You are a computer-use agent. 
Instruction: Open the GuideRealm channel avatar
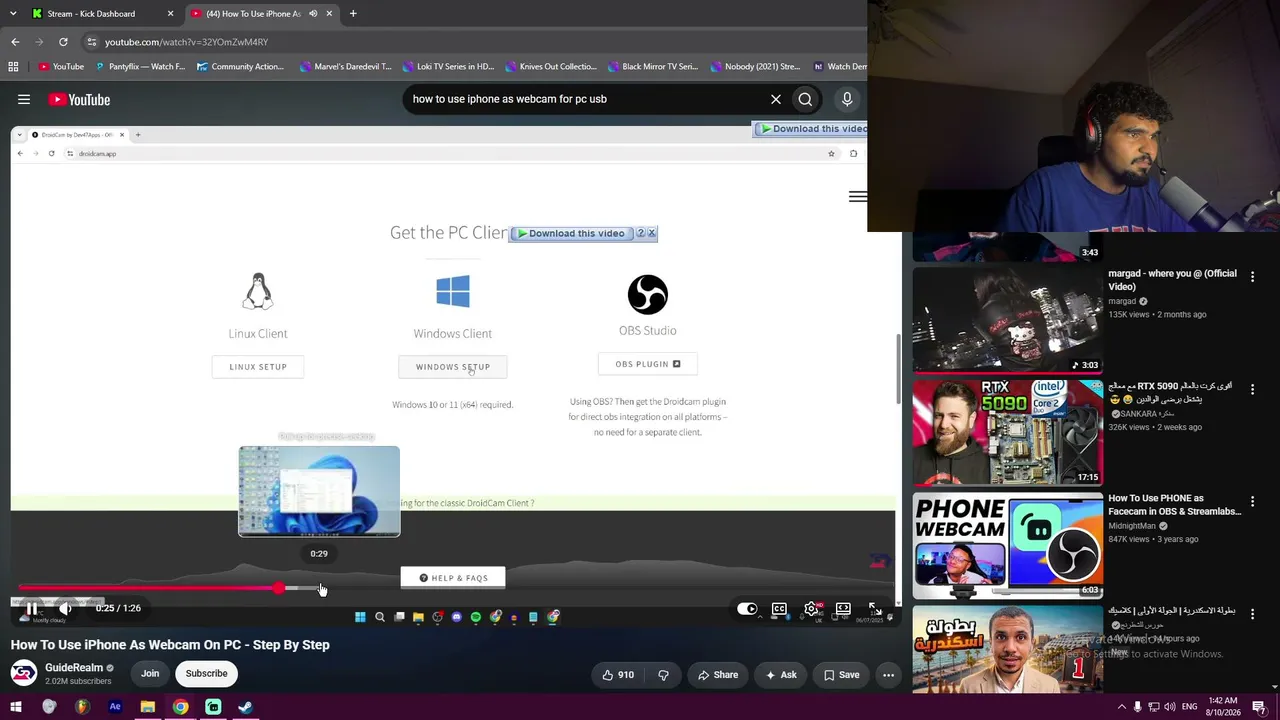pos(24,673)
